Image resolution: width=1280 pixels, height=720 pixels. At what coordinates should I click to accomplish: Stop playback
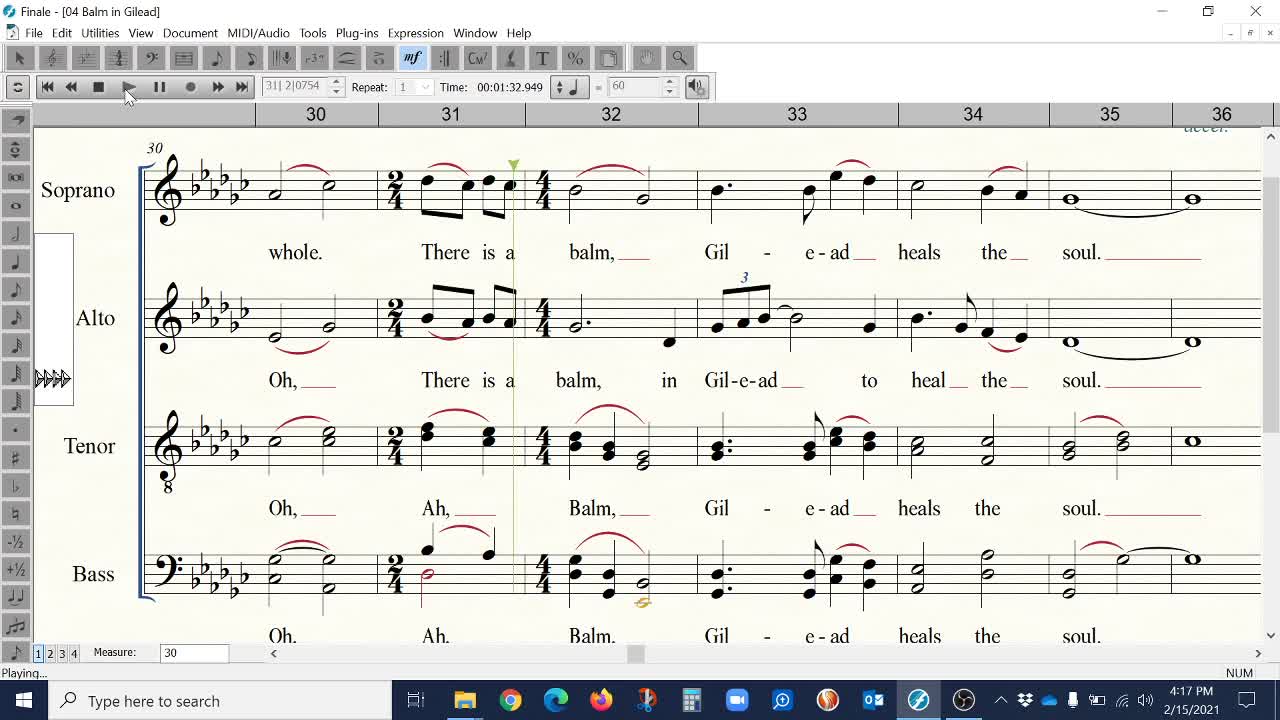coord(98,87)
